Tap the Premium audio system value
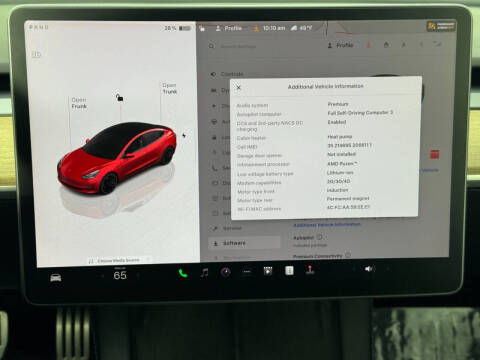The height and width of the screenshot is (360, 480). click(x=338, y=104)
